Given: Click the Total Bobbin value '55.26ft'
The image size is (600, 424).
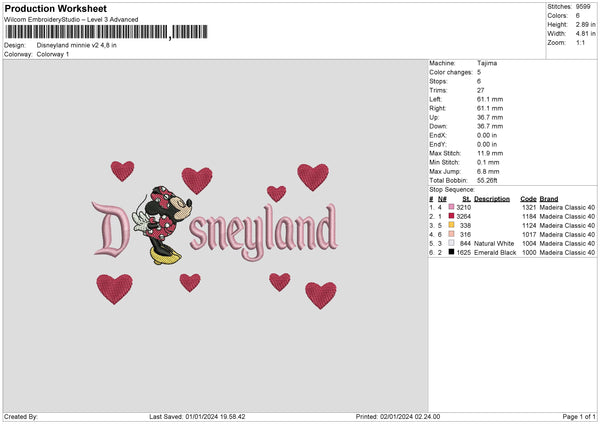Looking at the screenshot, I should (x=487, y=180).
